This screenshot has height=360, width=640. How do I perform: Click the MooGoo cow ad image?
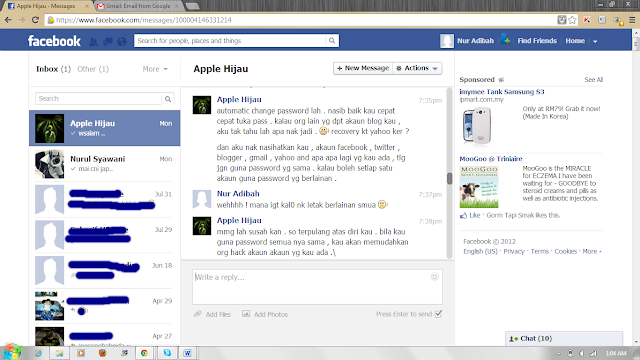(479, 187)
